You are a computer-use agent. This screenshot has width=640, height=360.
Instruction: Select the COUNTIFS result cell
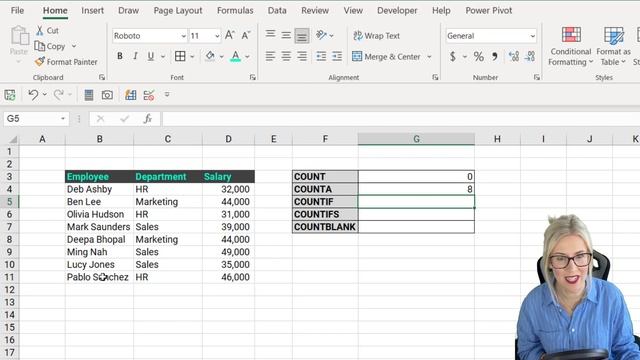416,214
